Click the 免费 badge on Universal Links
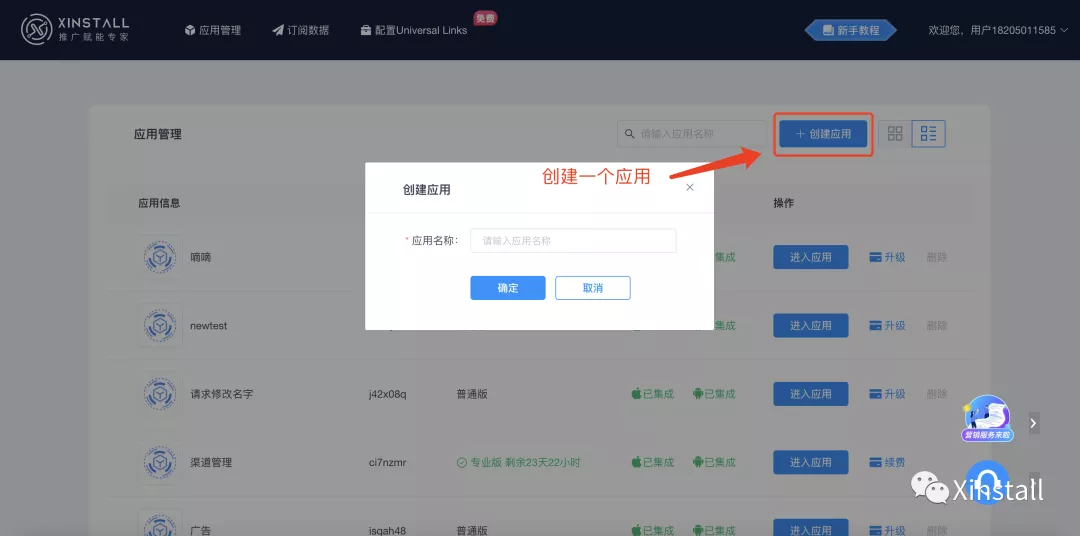 tap(485, 18)
